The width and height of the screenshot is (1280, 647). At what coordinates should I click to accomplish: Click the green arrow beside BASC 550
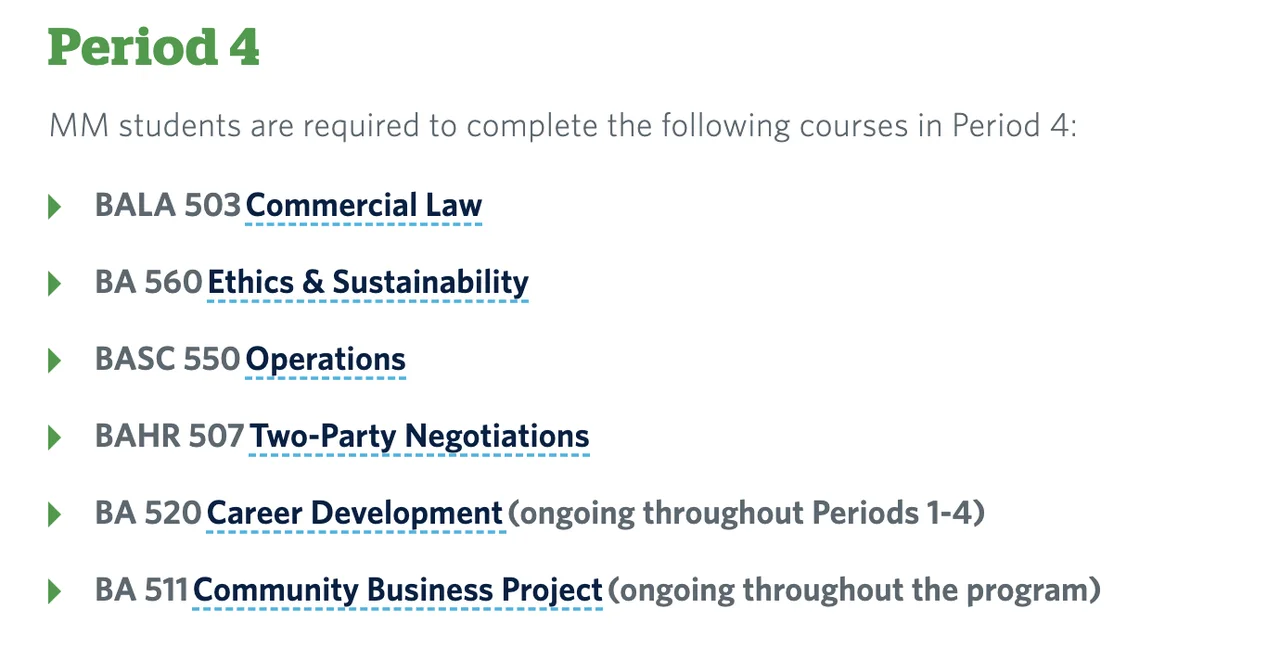coord(55,361)
